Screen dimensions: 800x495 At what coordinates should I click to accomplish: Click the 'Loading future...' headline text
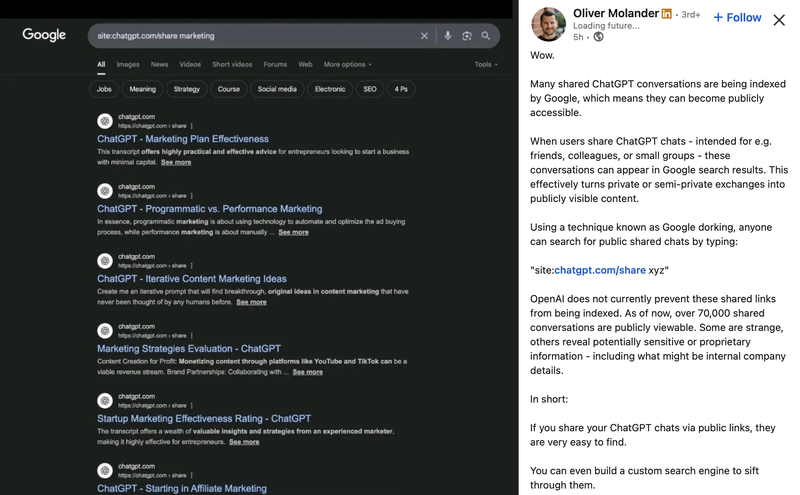(x=606, y=26)
